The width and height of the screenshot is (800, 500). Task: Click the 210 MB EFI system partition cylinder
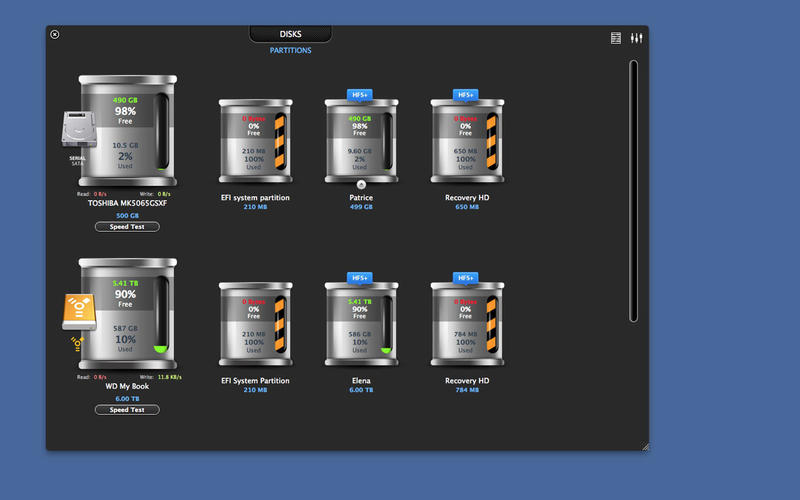coord(255,141)
